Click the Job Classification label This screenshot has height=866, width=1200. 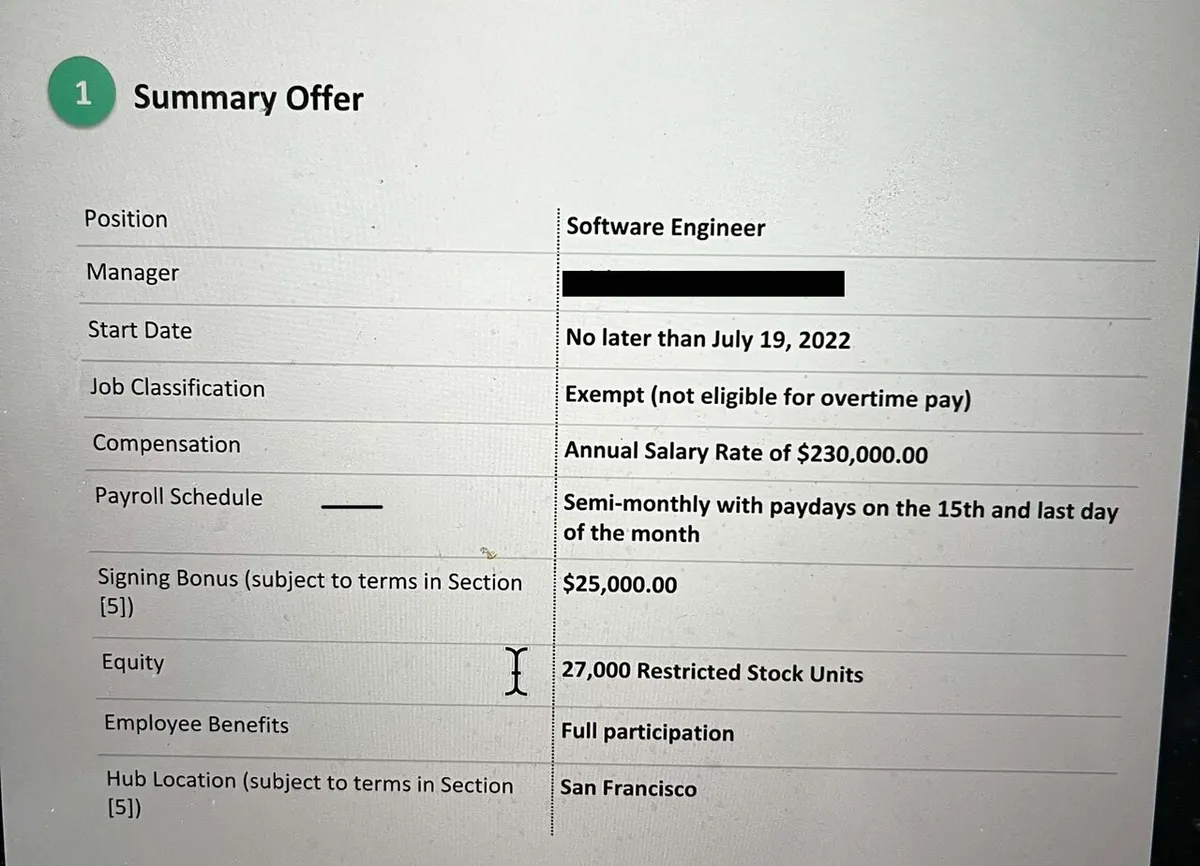pyautogui.click(x=178, y=388)
